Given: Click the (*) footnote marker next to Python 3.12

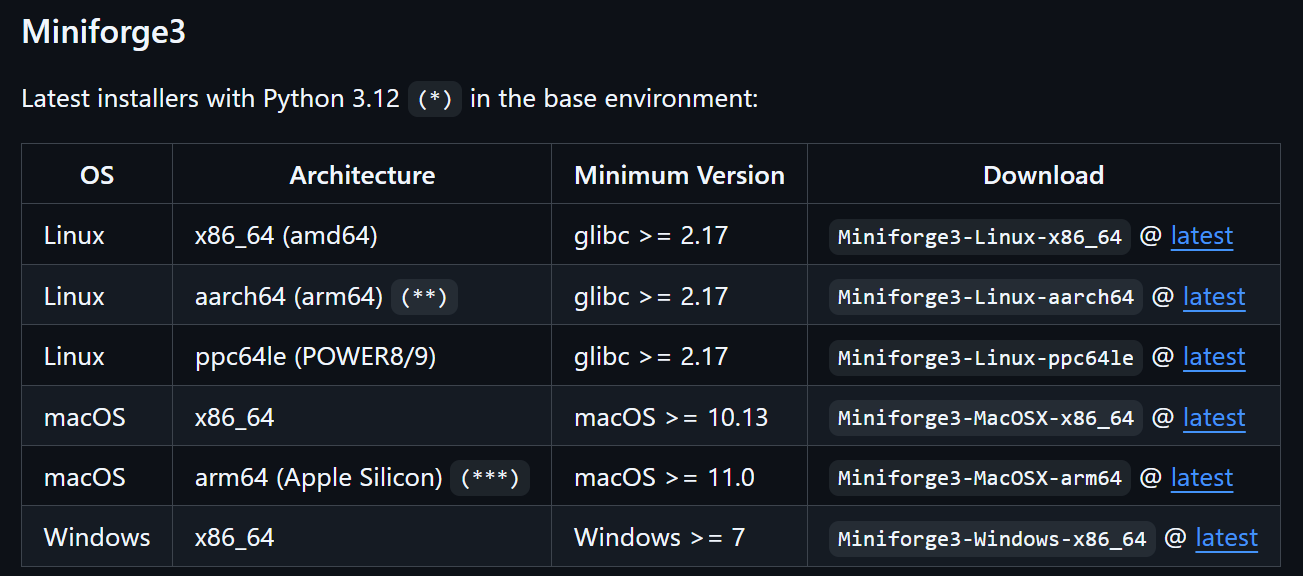Looking at the screenshot, I should point(434,99).
